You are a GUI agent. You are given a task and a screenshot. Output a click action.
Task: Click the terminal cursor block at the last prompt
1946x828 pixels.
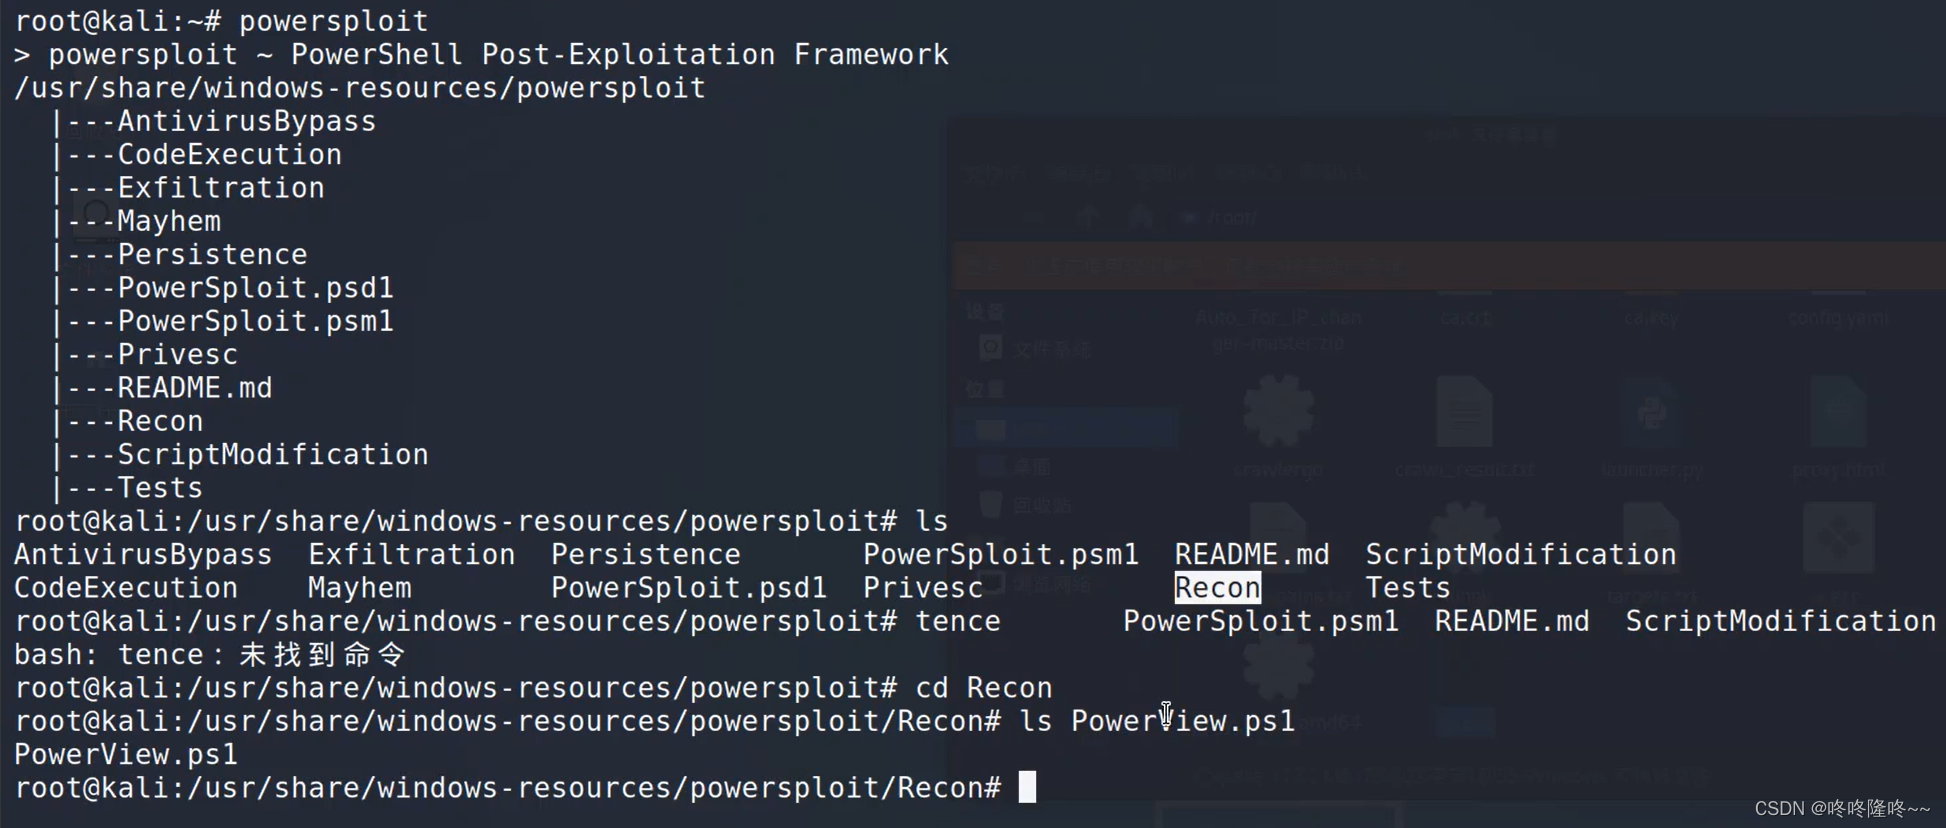click(x=1028, y=788)
